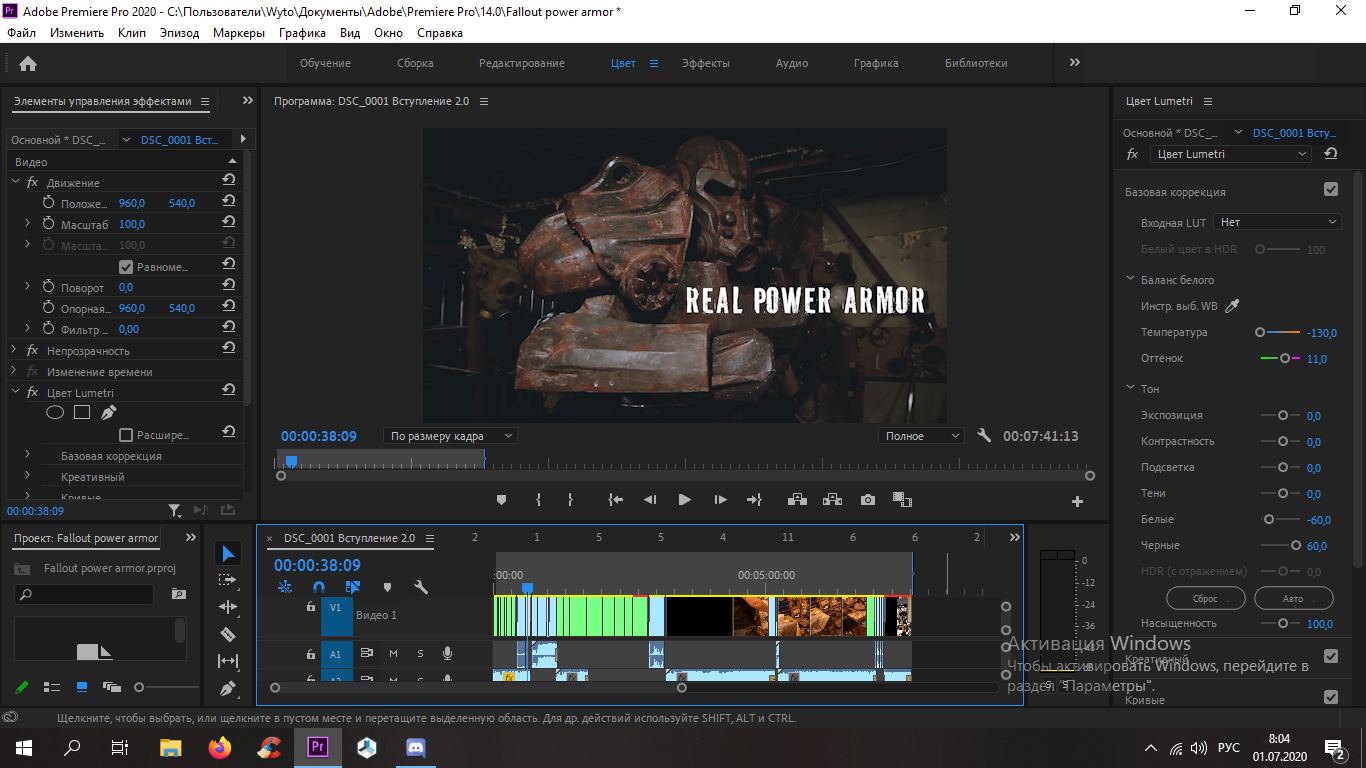Collapse the Tone section

(x=1130, y=389)
